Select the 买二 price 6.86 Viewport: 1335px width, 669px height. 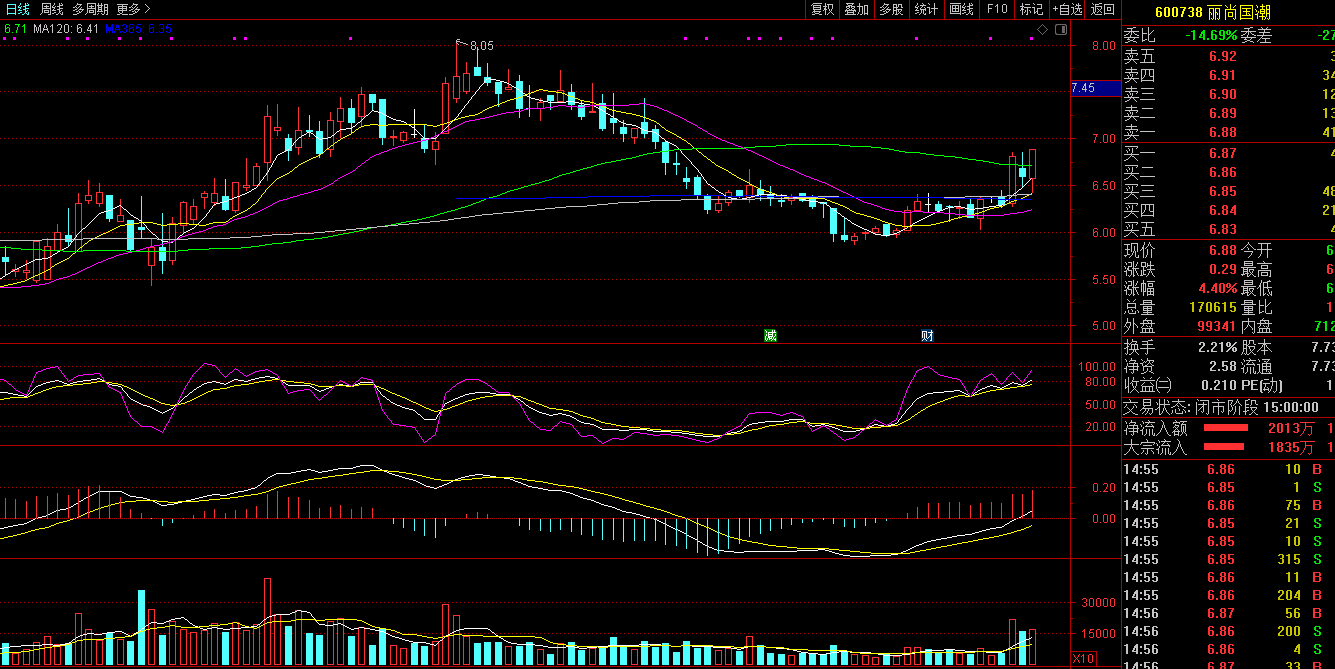tap(1222, 172)
